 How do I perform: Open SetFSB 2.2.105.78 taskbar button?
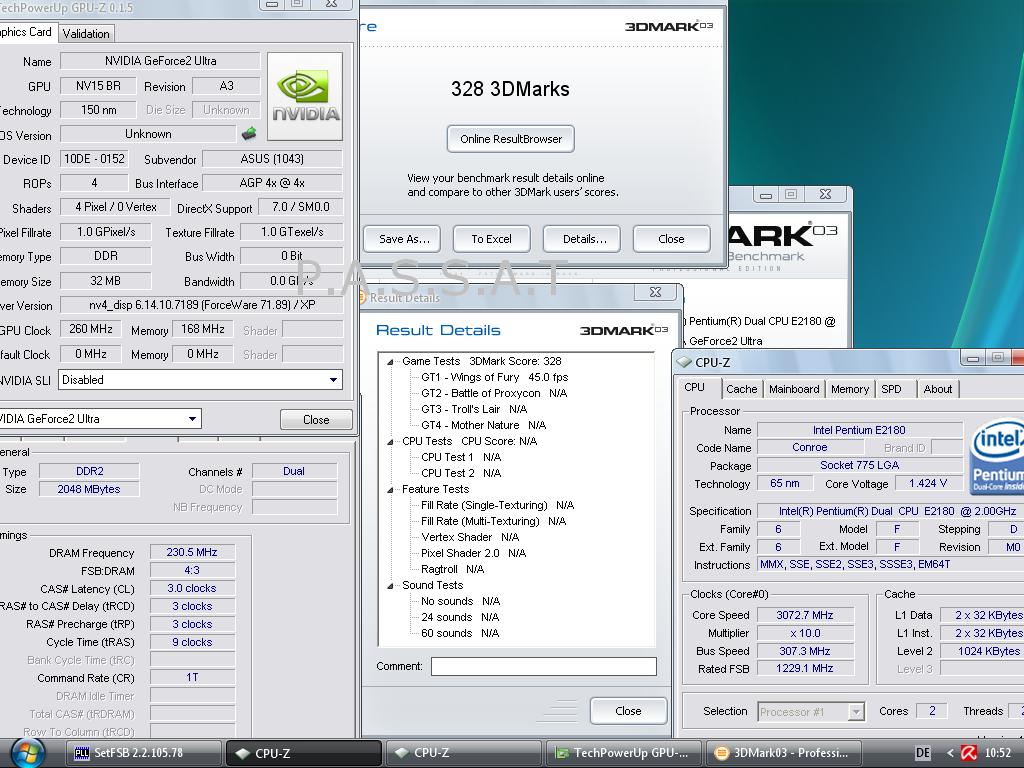(x=144, y=753)
